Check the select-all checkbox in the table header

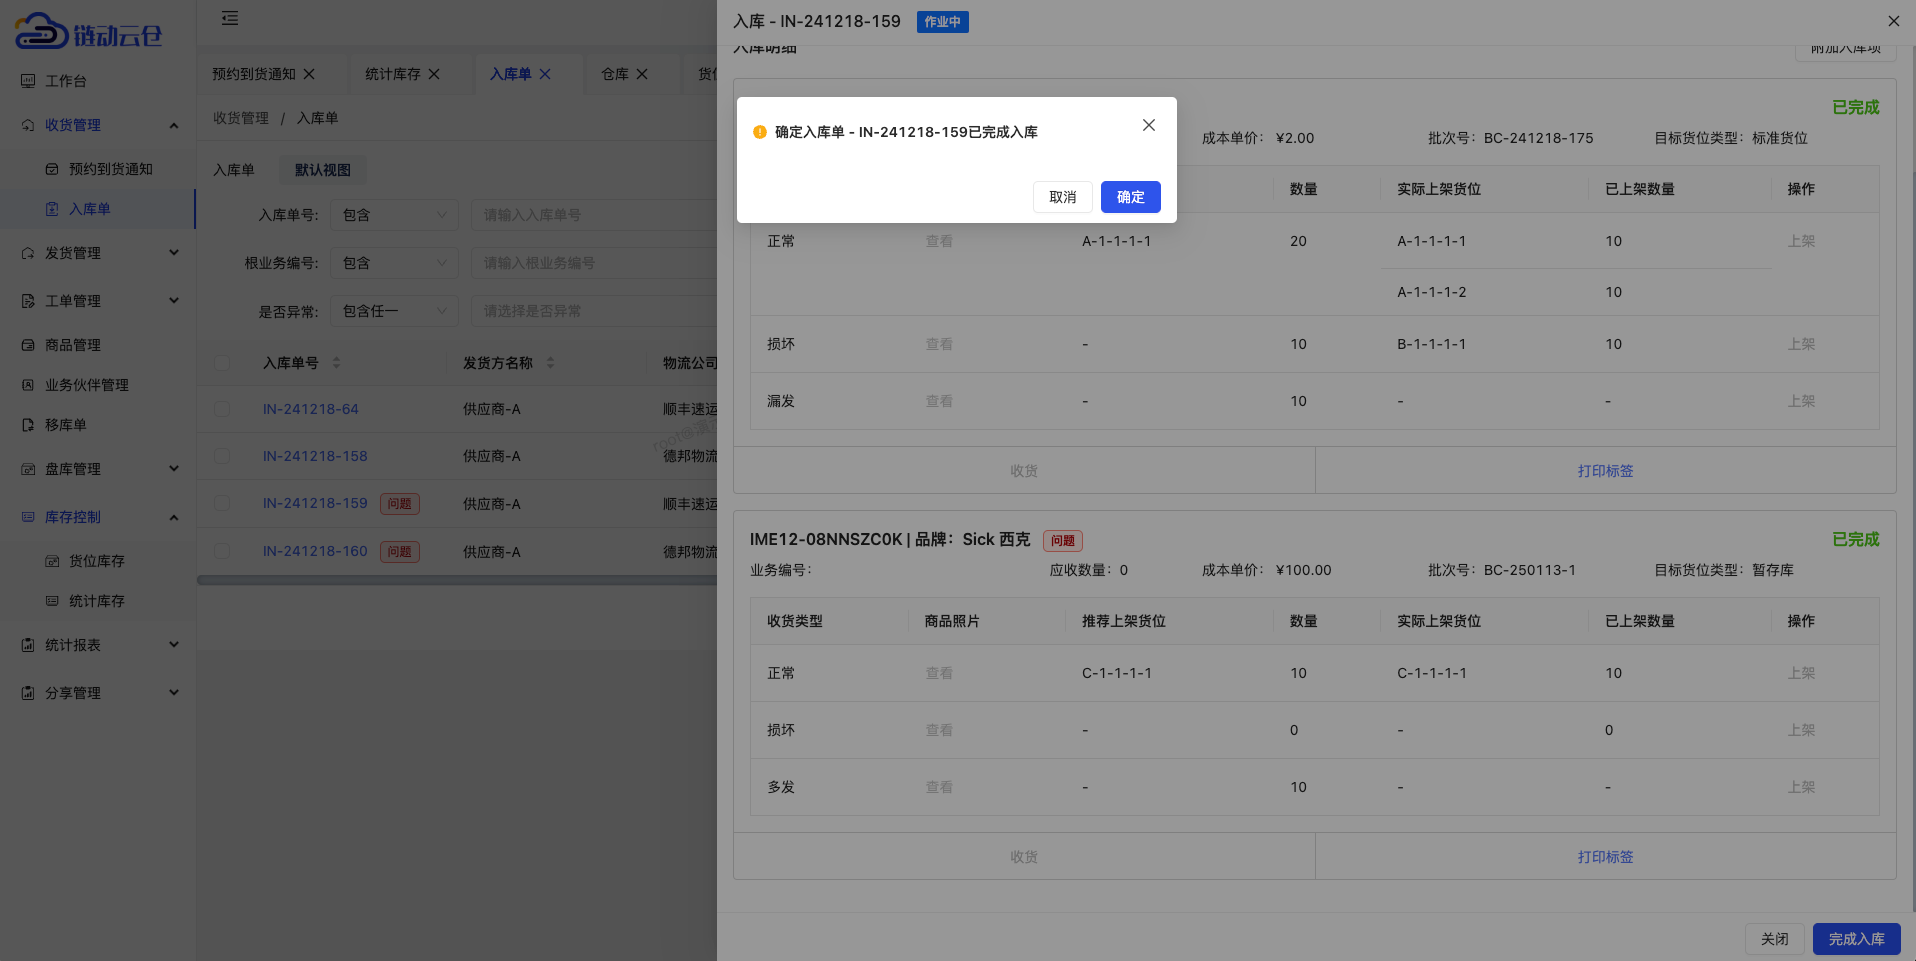tap(222, 363)
